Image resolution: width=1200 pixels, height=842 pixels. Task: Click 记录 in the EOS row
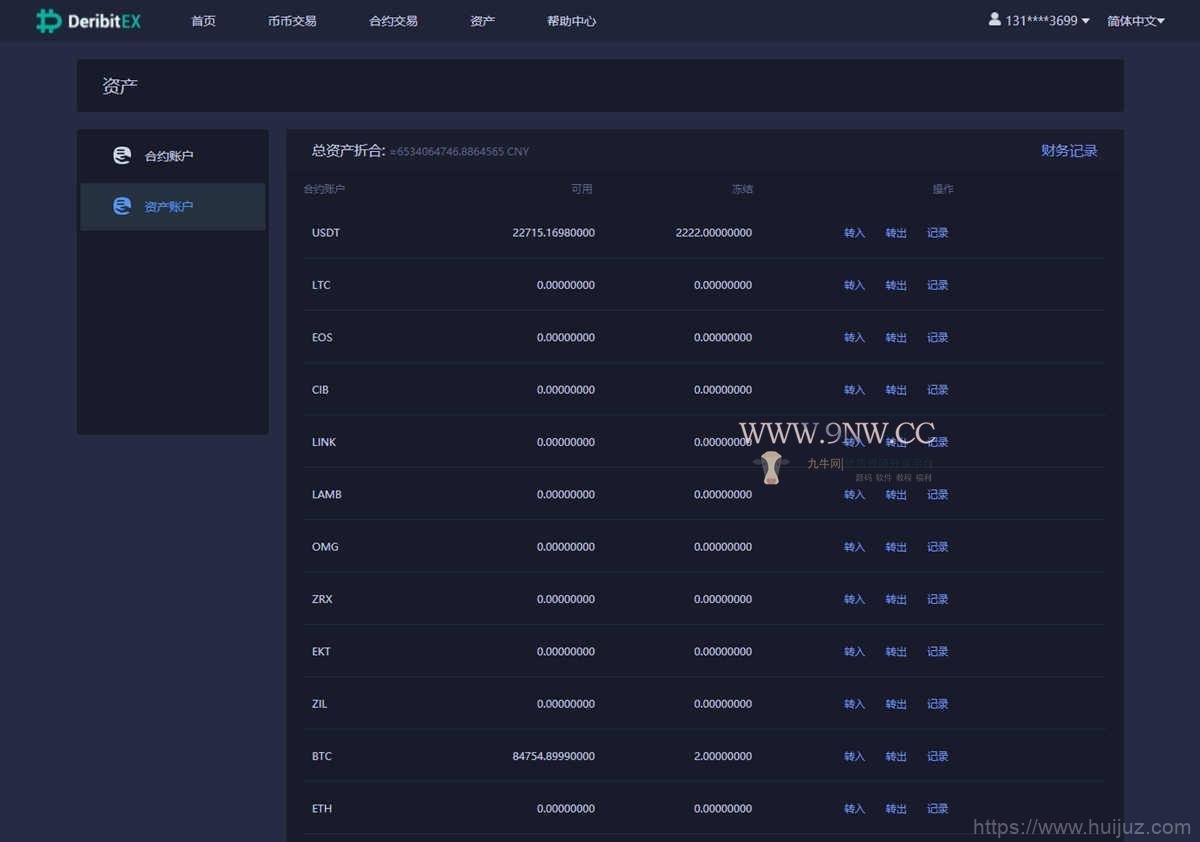coord(937,337)
